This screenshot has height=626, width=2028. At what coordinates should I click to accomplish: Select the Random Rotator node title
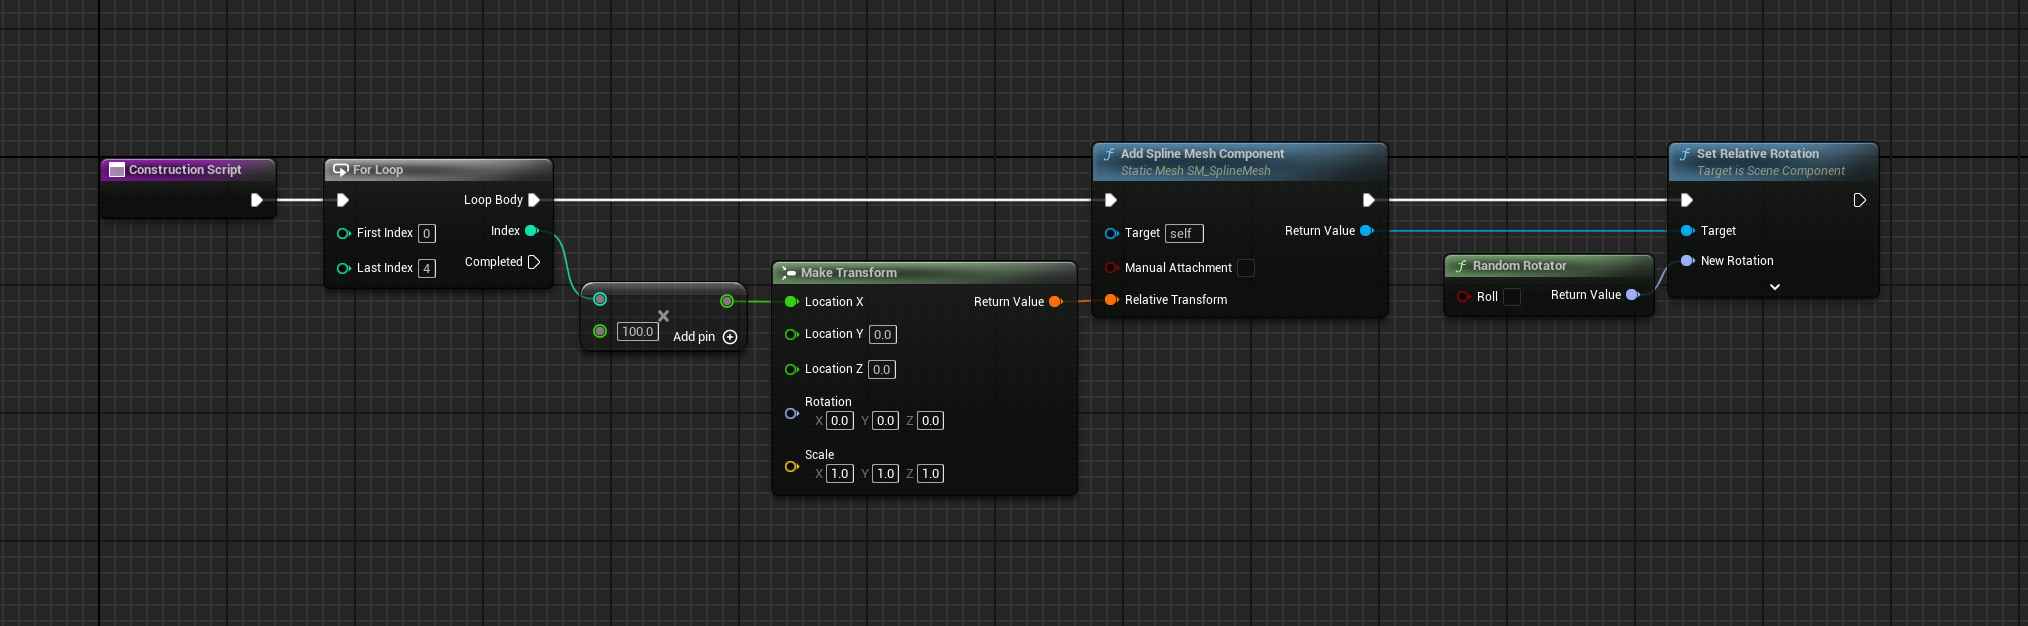click(x=1520, y=266)
